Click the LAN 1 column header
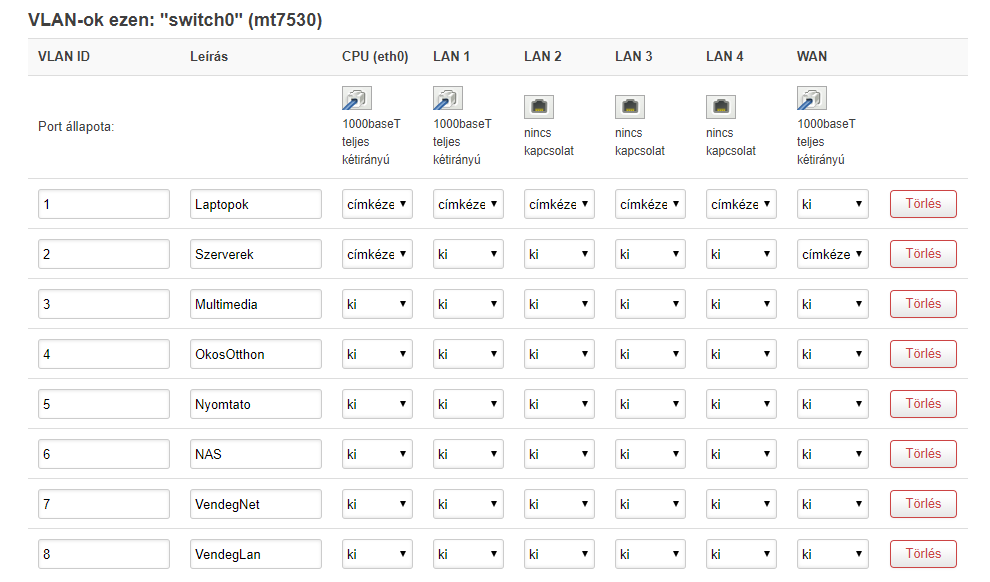This screenshot has width=990, height=582. tap(451, 56)
